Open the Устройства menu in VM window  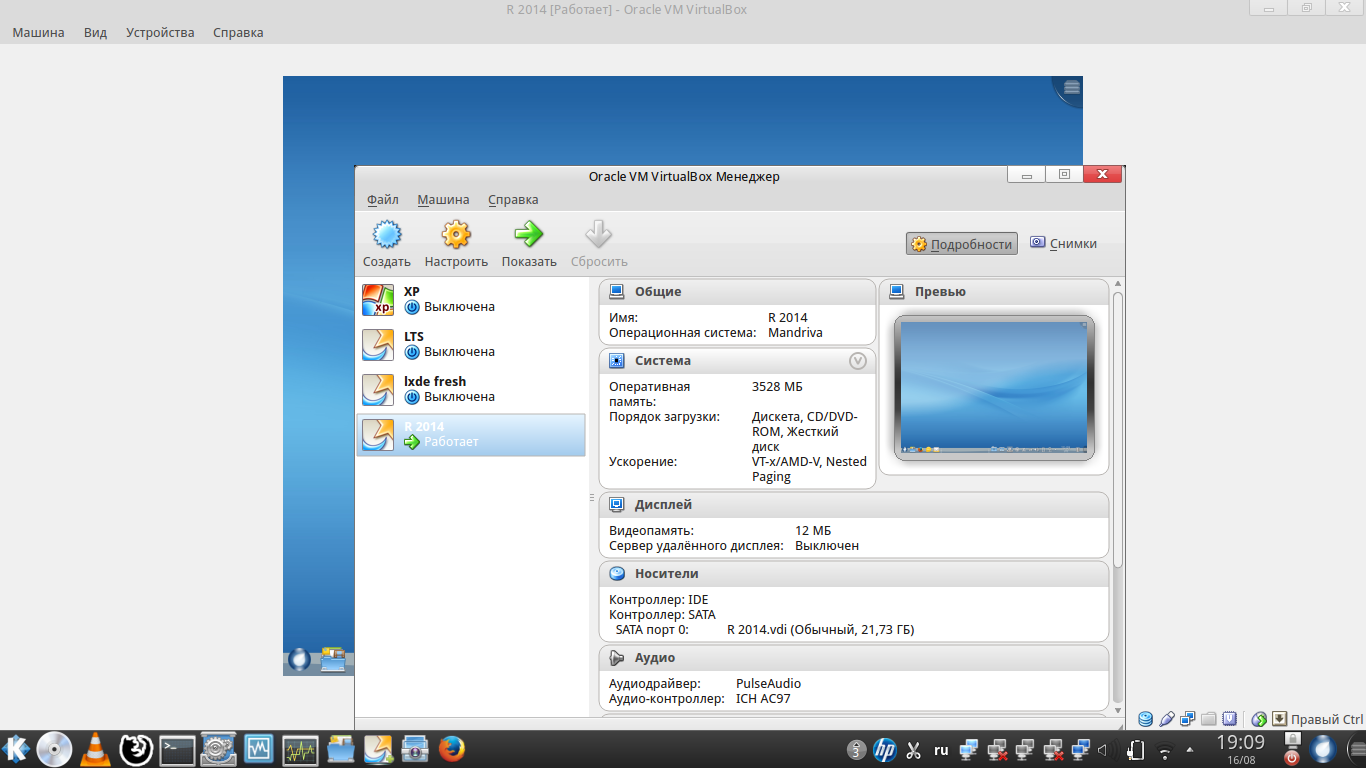point(160,32)
